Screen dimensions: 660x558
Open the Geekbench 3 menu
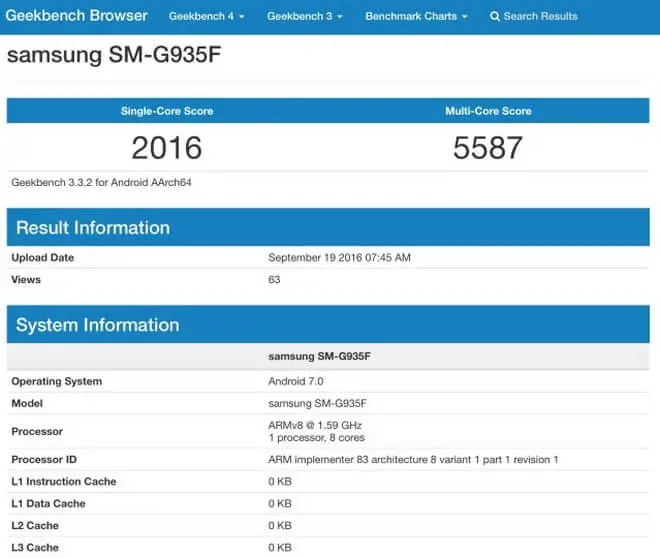point(305,16)
